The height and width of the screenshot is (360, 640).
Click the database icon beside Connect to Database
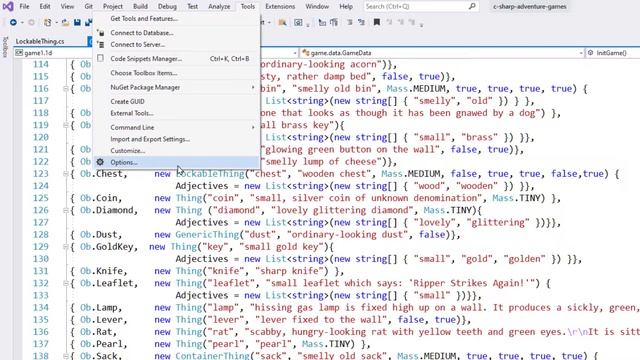coord(100,33)
